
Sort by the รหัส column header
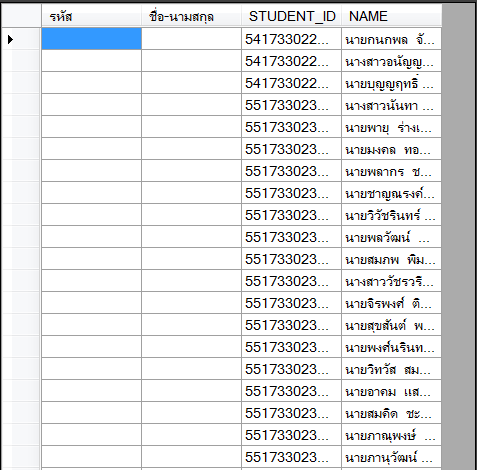91,16
